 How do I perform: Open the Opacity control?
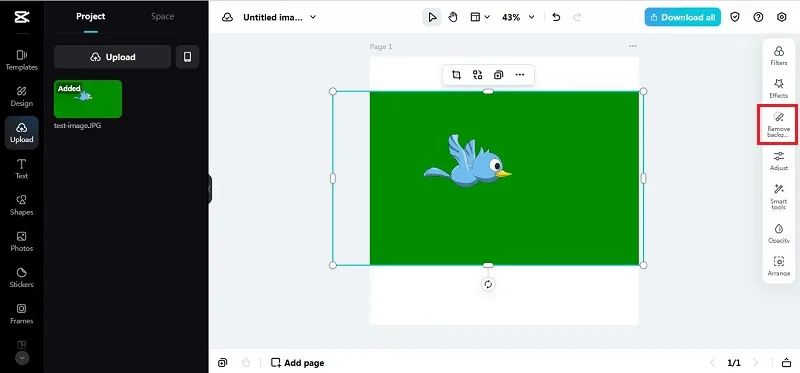[x=779, y=233]
